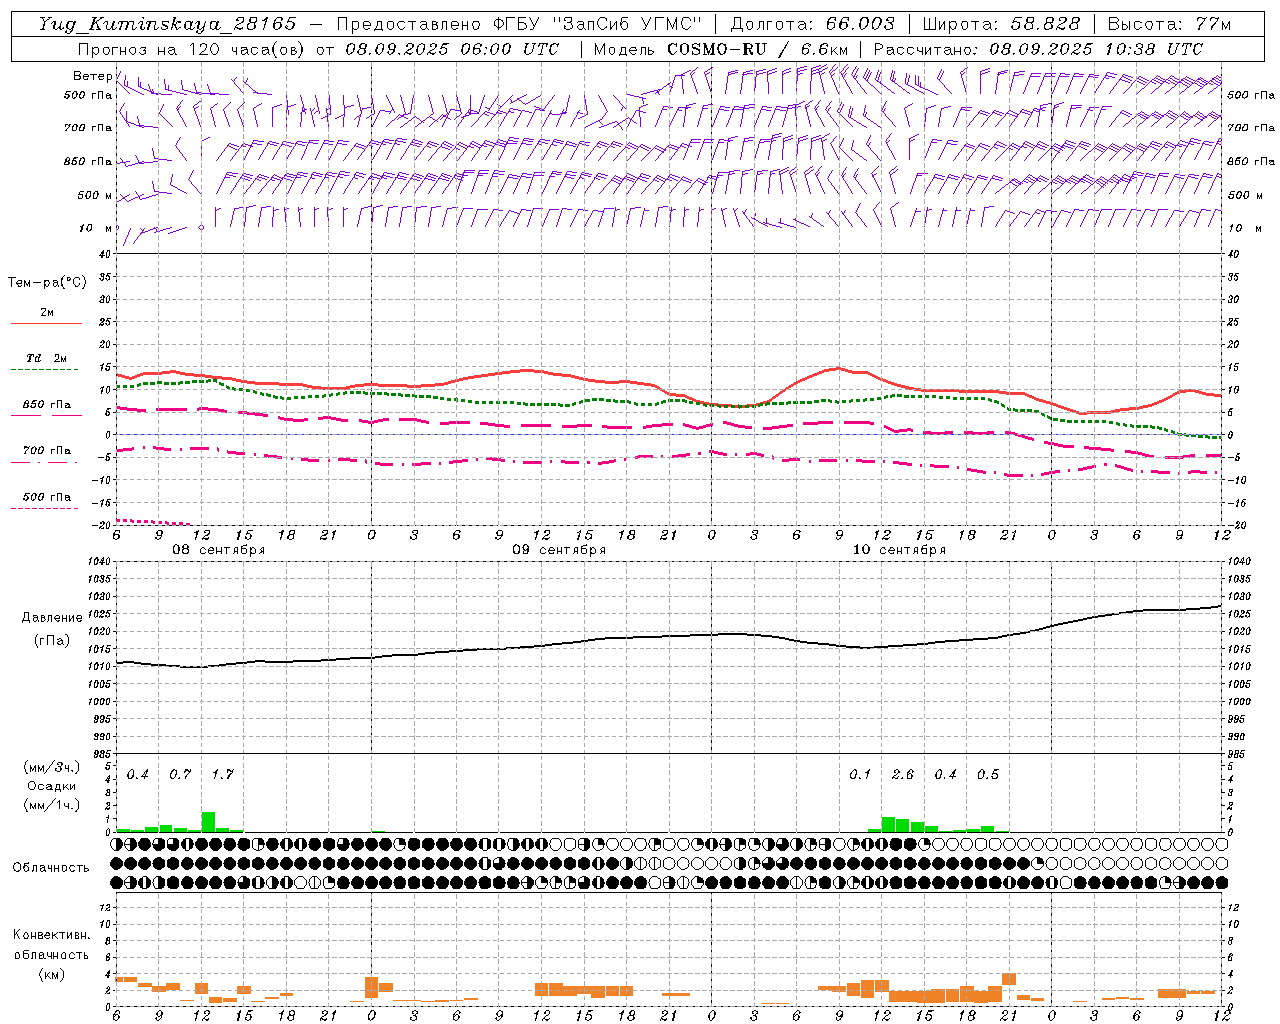The width and height of the screenshot is (1280, 1024).
Task: Click the '2.6' three-hour precipitation value
Action: tap(902, 775)
